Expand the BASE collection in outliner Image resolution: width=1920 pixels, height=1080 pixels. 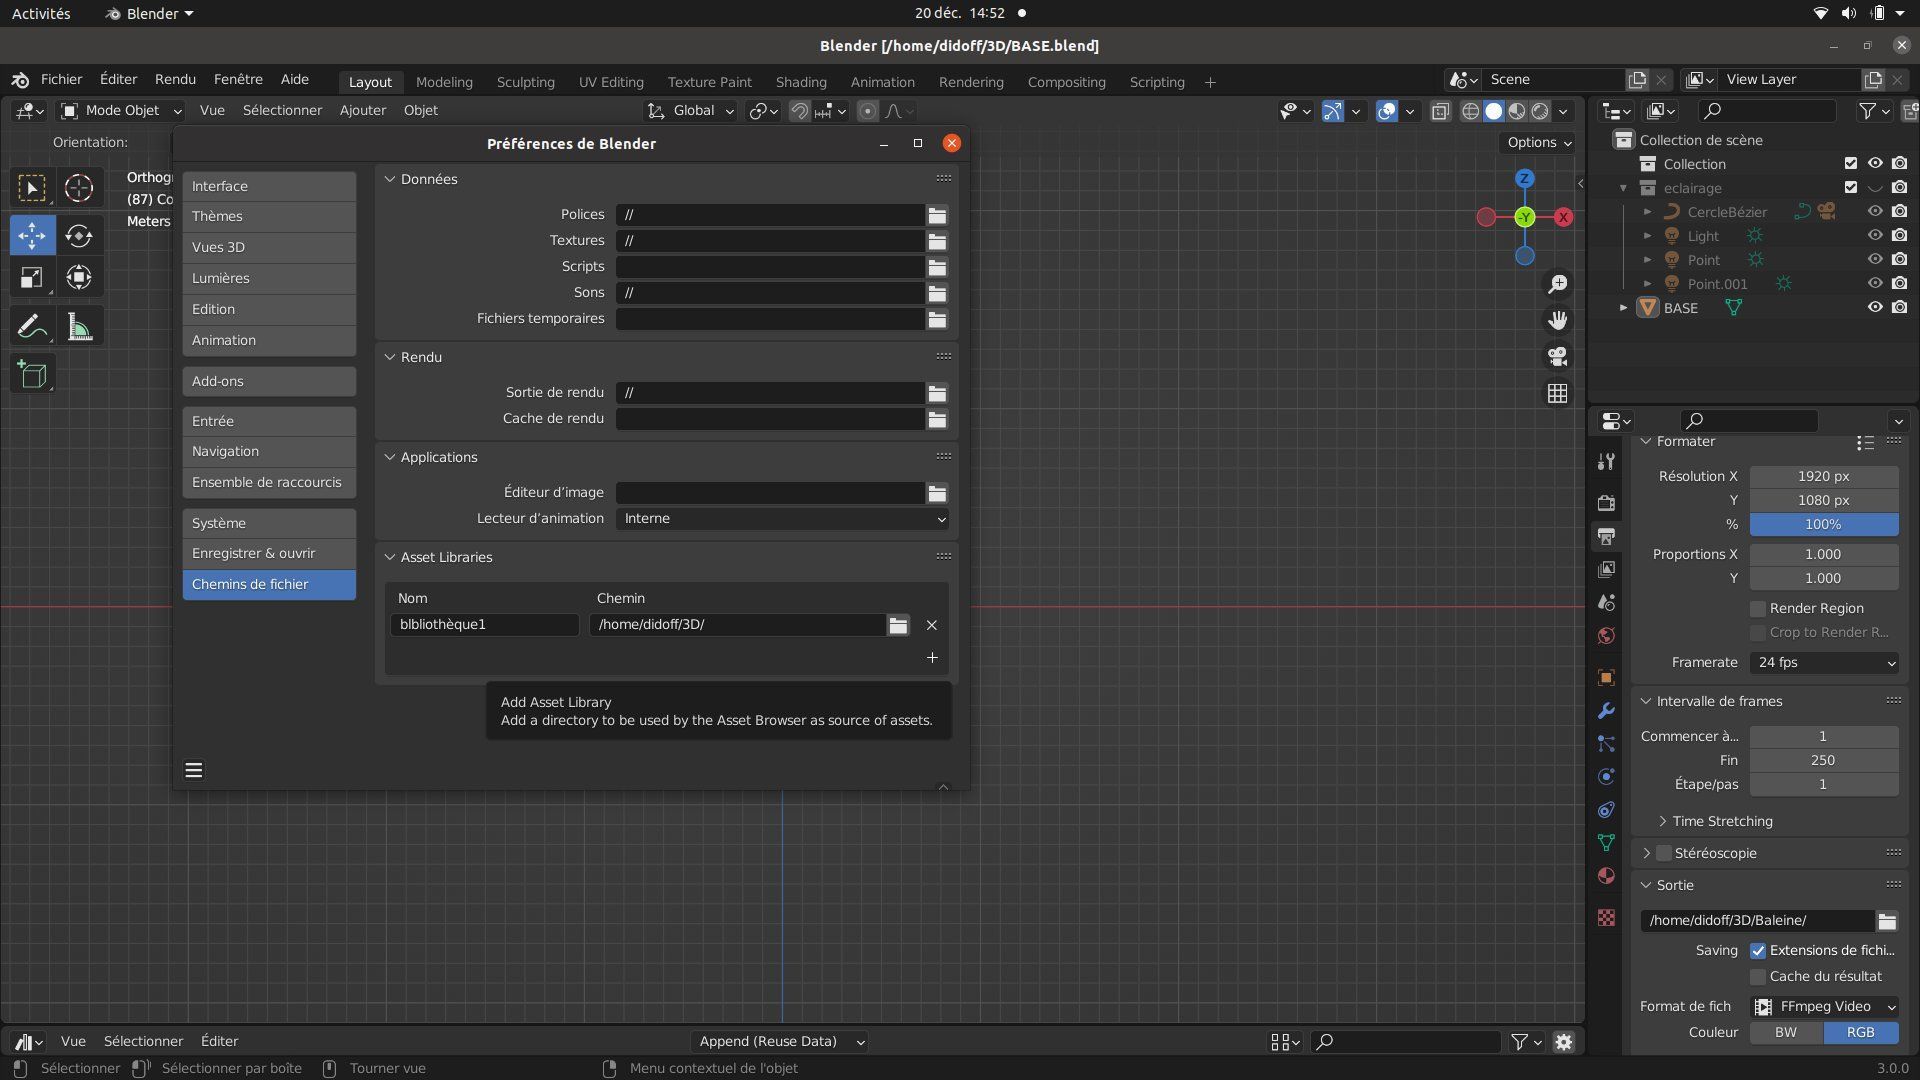[1623, 308]
